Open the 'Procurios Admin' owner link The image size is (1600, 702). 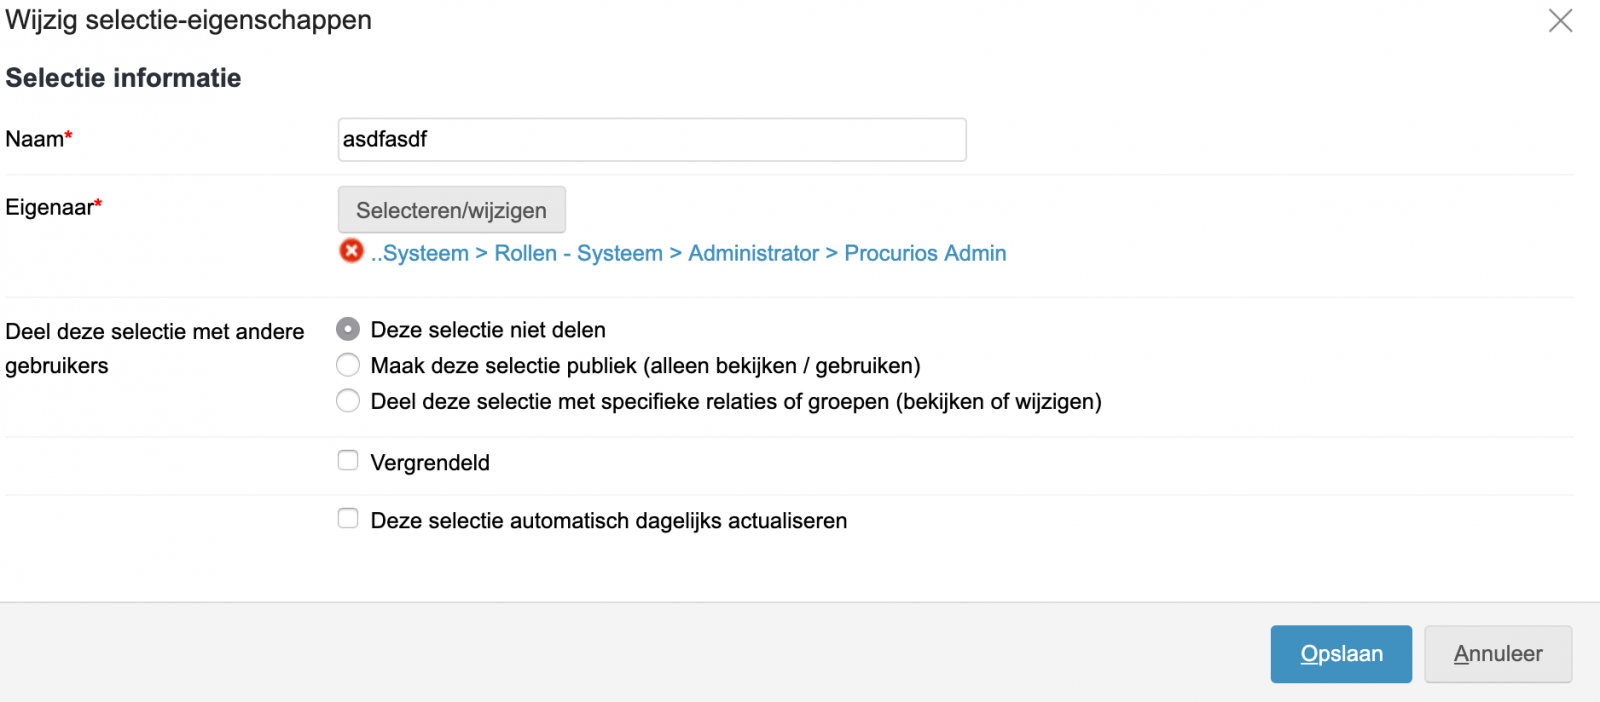point(925,254)
